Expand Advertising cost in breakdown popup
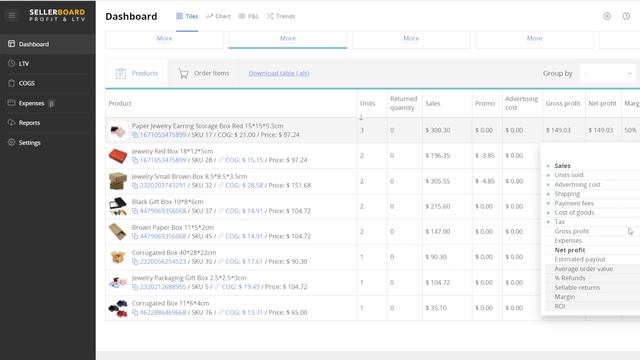The width and height of the screenshot is (640, 360). click(x=548, y=184)
